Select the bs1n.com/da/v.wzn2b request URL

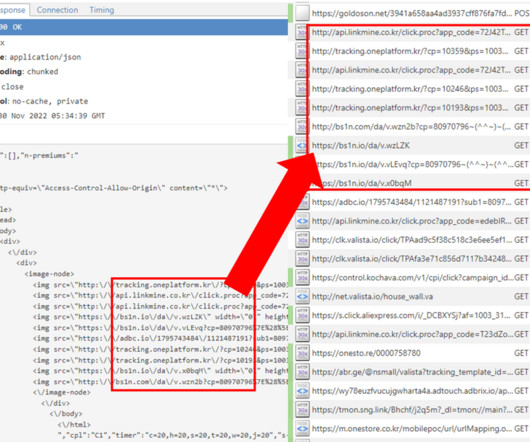tap(411, 127)
